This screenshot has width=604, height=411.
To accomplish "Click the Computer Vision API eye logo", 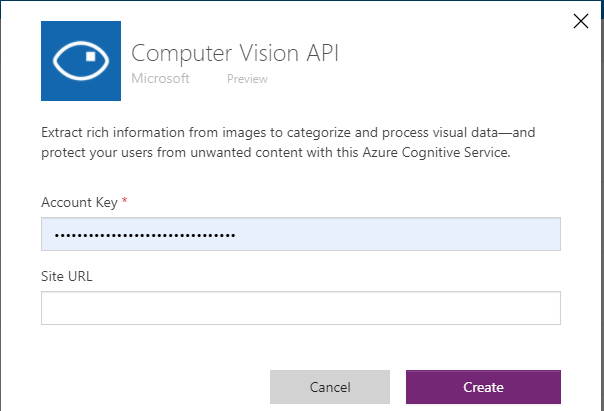I will (x=81, y=61).
